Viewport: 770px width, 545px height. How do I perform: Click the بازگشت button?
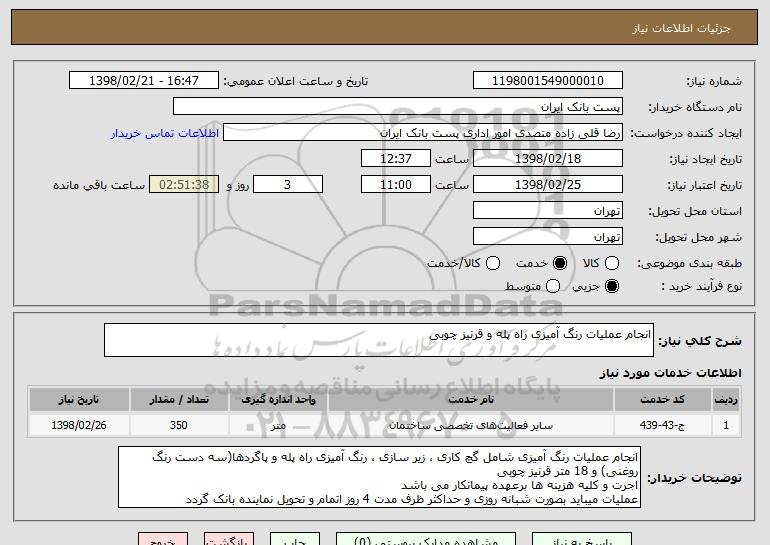coord(229,539)
